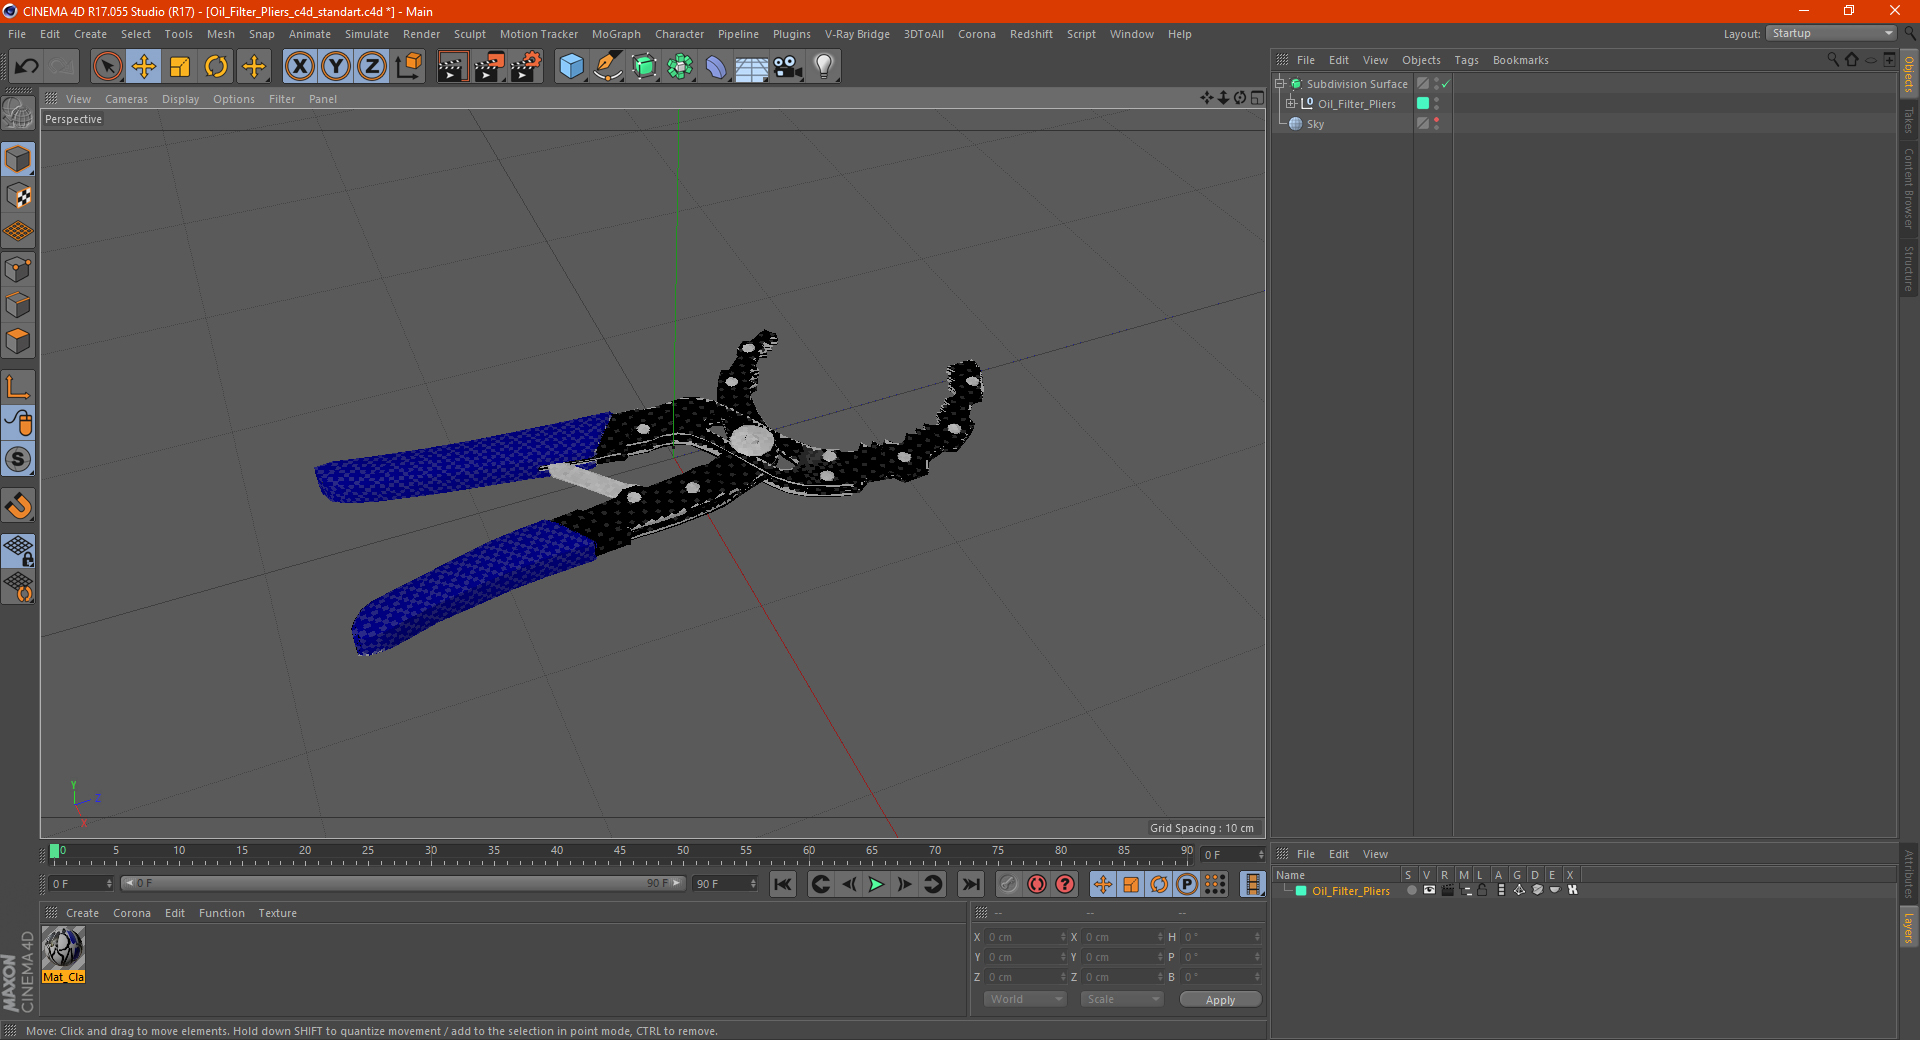Collapse the Subdivision Surface tree item

coord(1280,84)
